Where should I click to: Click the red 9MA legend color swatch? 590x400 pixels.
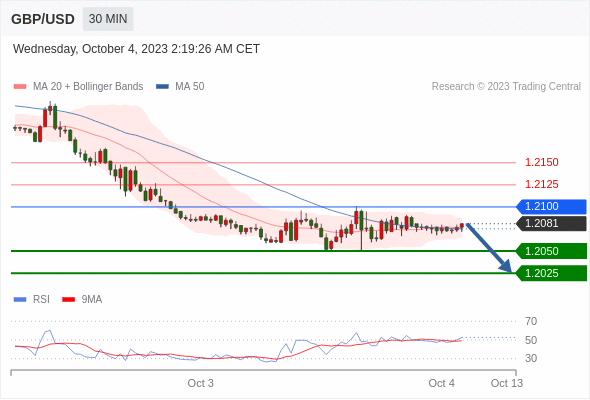coord(68,300)
